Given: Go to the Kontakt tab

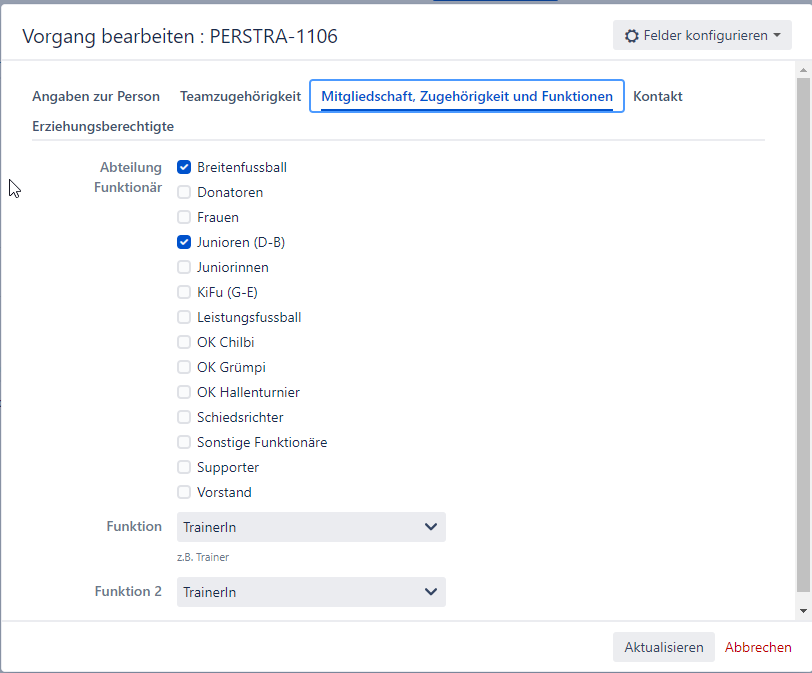Looking at the screenshot, I should point(658,97).
